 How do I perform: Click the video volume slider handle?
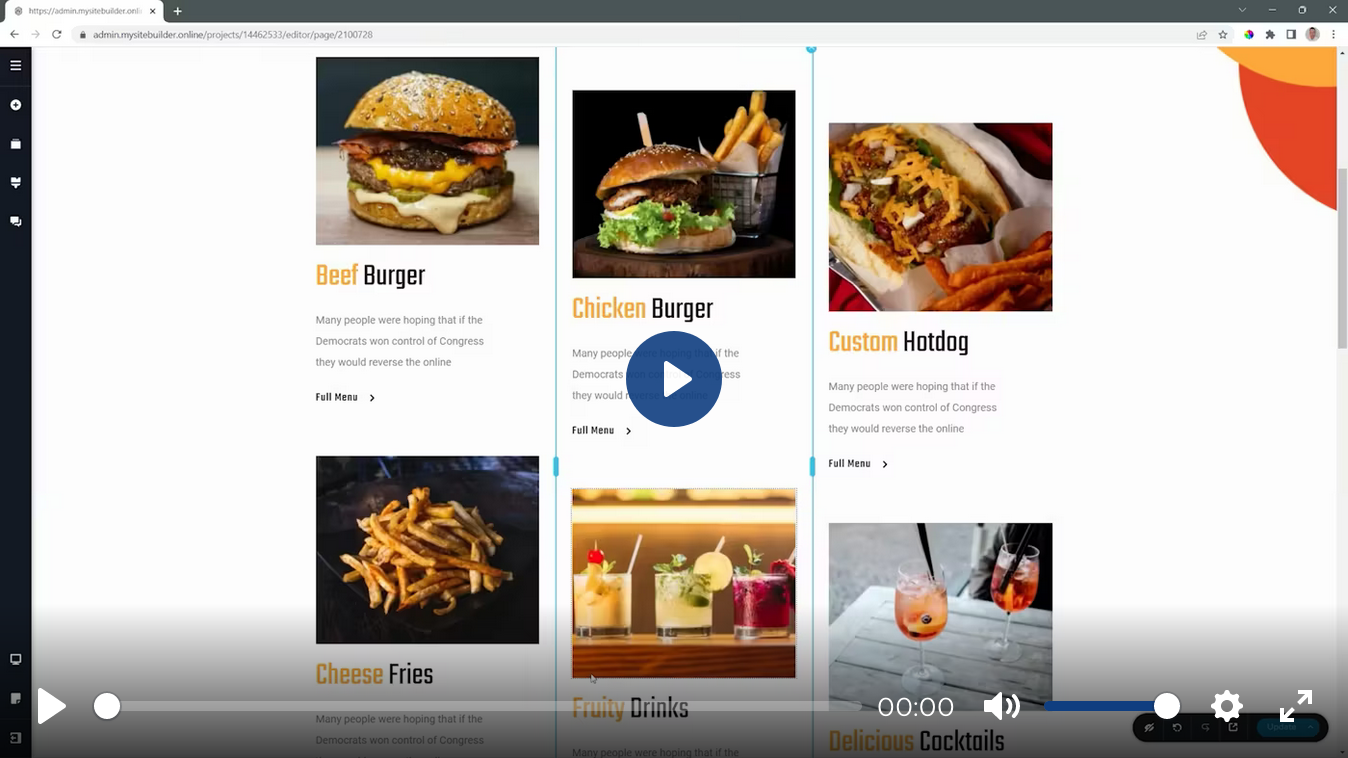coord(1166,706)
